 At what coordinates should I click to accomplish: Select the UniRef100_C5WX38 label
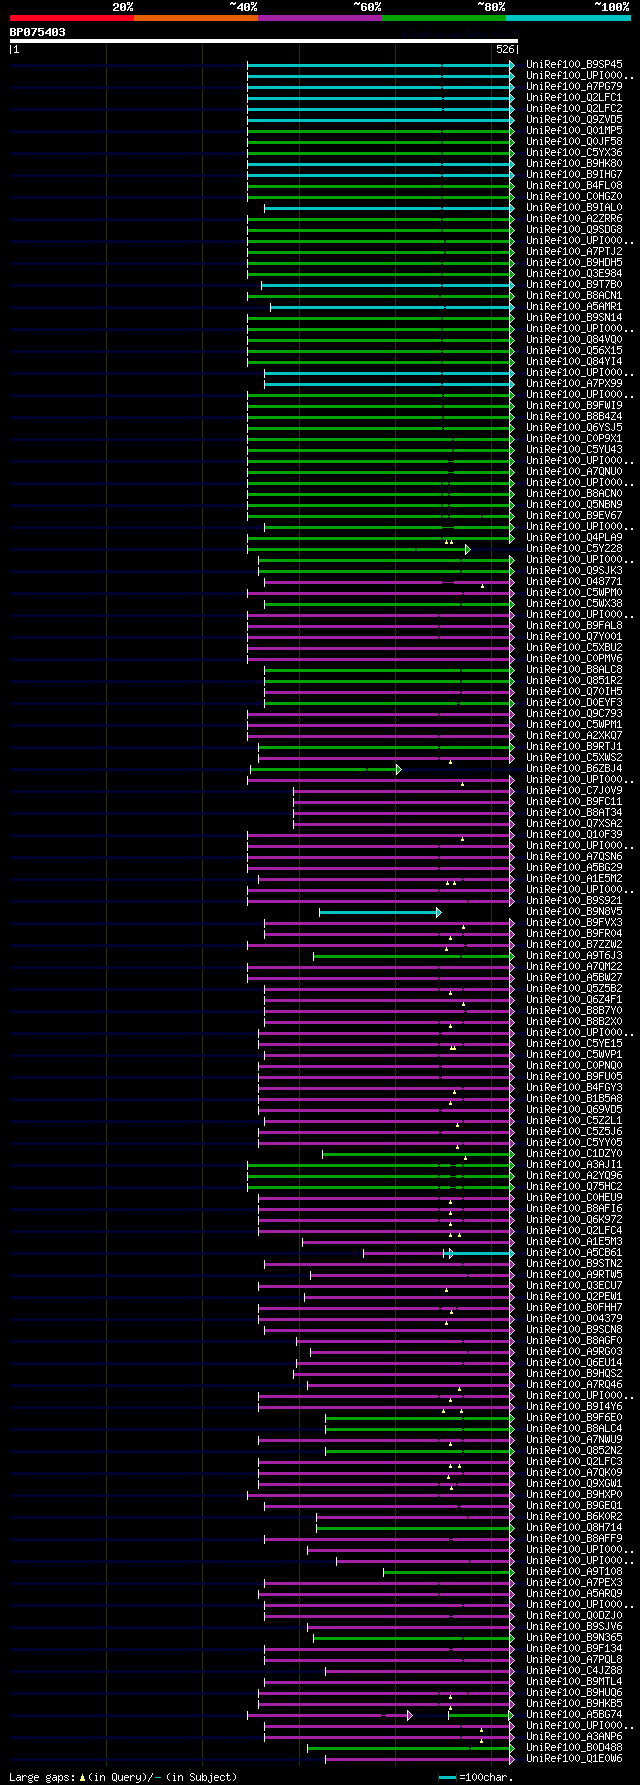tap(574, 603)
